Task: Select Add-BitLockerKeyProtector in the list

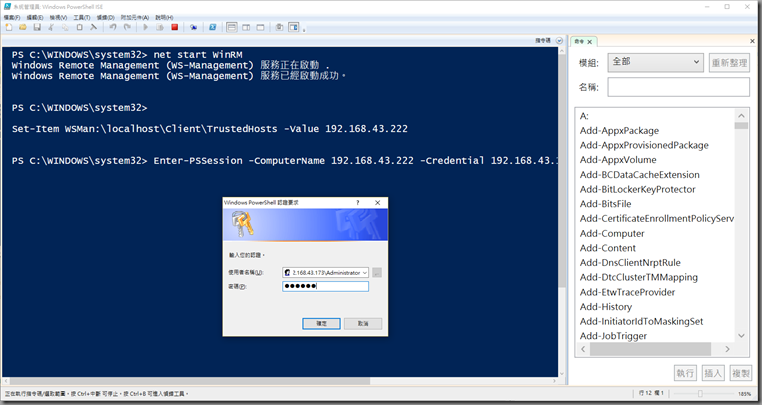Action: (x=637, y=189)
